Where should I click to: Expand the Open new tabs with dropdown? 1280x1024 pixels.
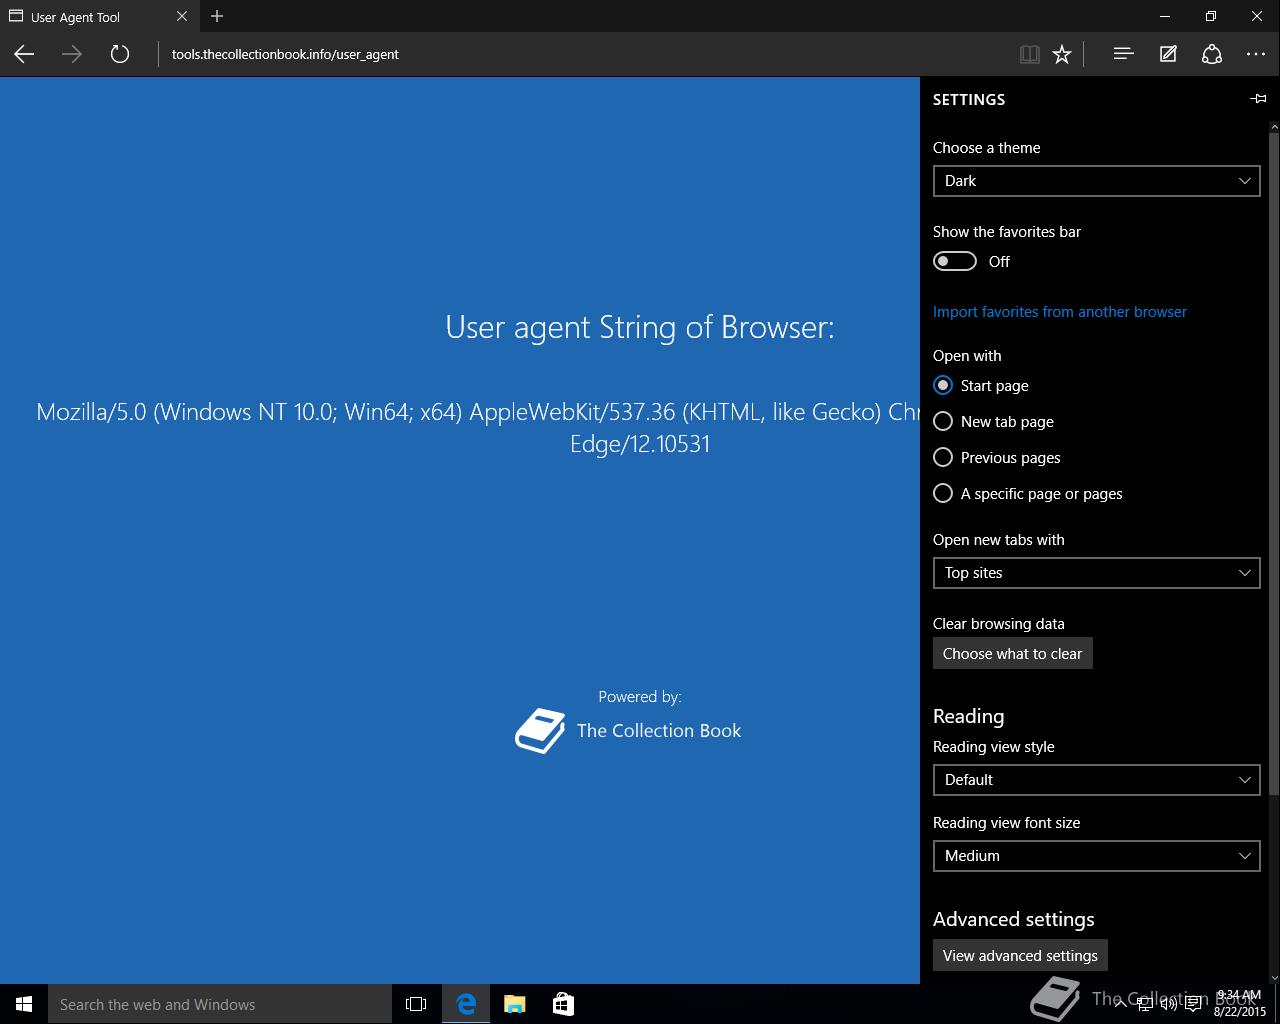coord(1096,573)
